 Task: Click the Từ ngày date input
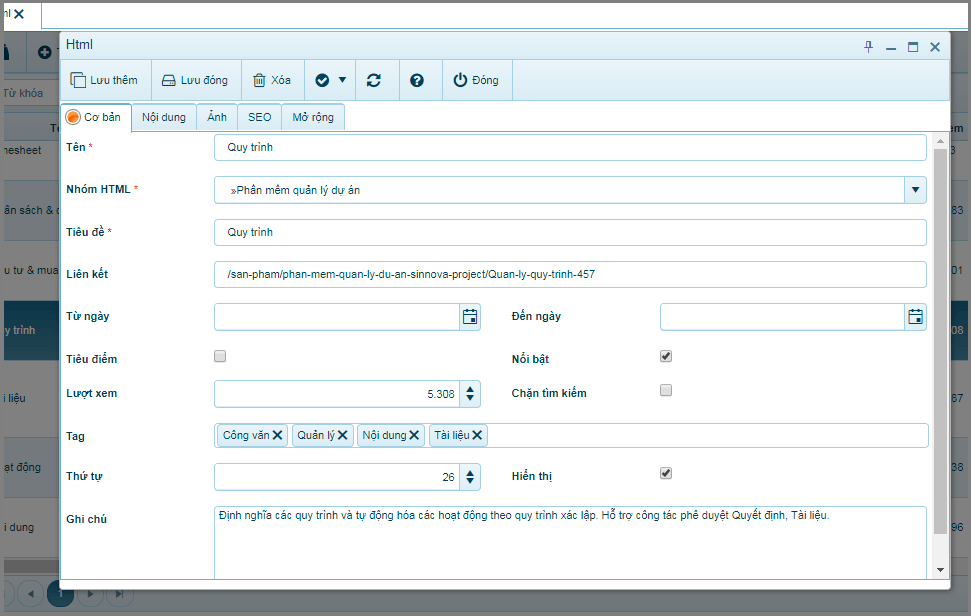click(337, 317)
